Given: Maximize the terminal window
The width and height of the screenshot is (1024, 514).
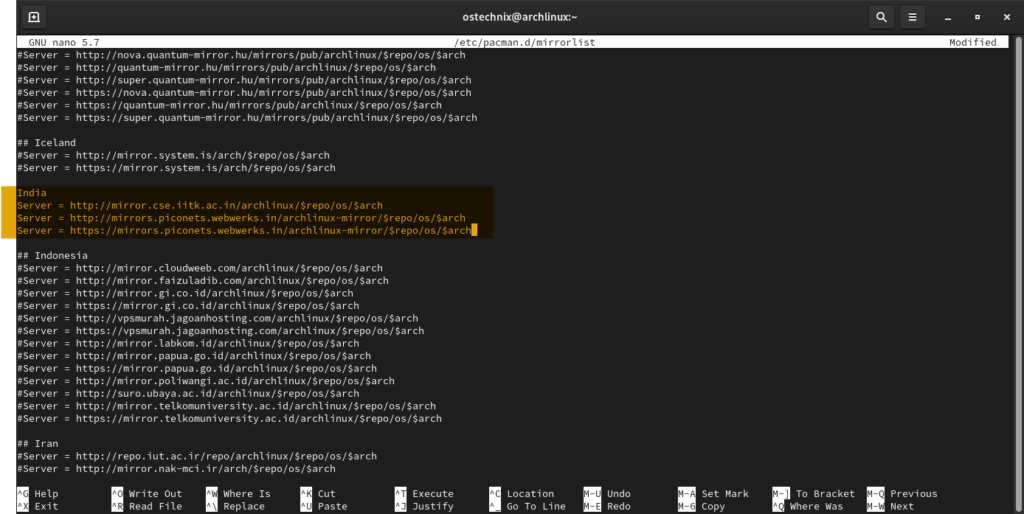Looking at the screenshot, I should click(x=976, y=17).
